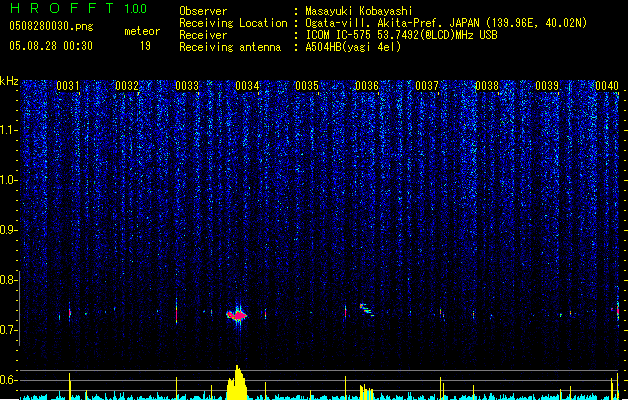The height and width of the screenshot is (400, 629).
Task: Click the 0.7 kHz axis tick label
Action: [x=8, y=330]
